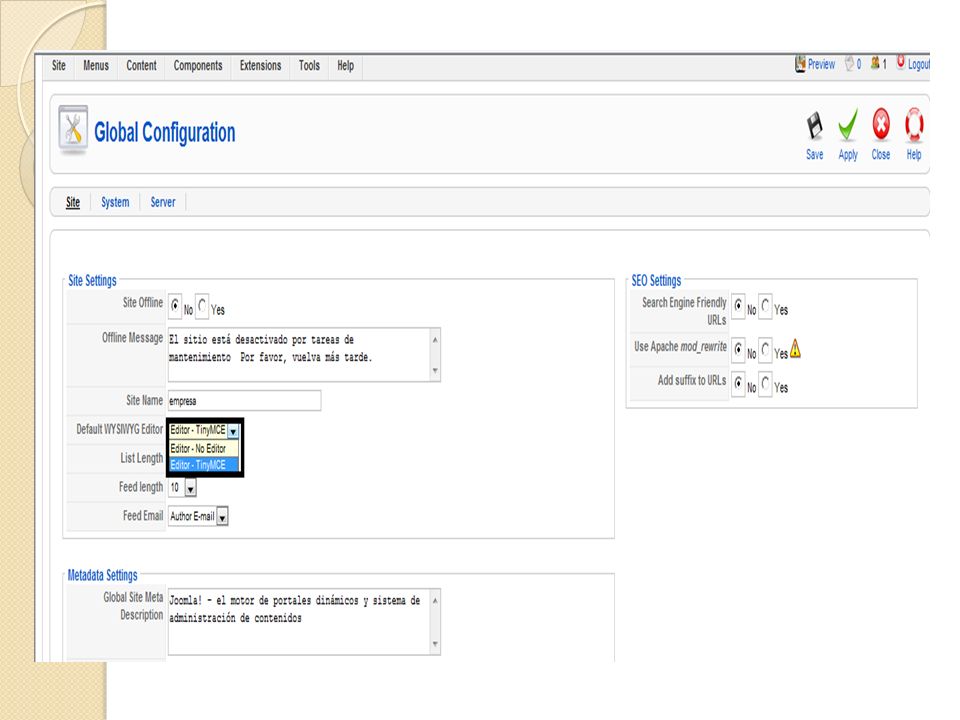Click the Logout link text
The width and height of the screenshot is (960, 720).
[918, 64]
